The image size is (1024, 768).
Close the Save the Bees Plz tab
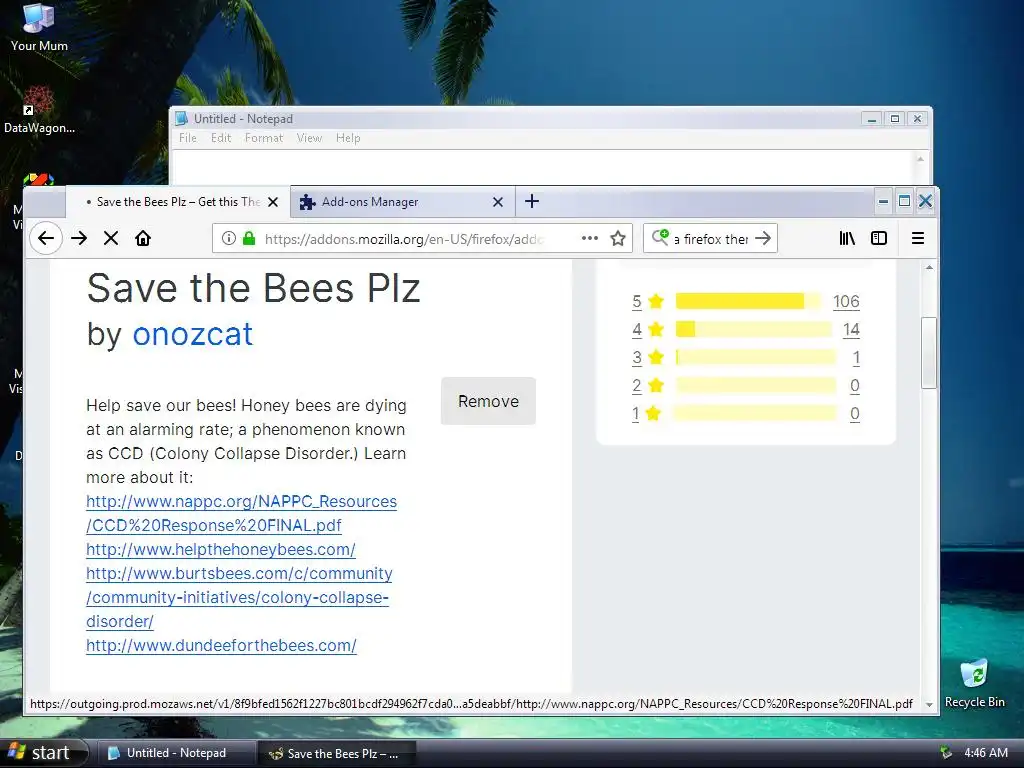pyautogui.click(x=273, y=202)
